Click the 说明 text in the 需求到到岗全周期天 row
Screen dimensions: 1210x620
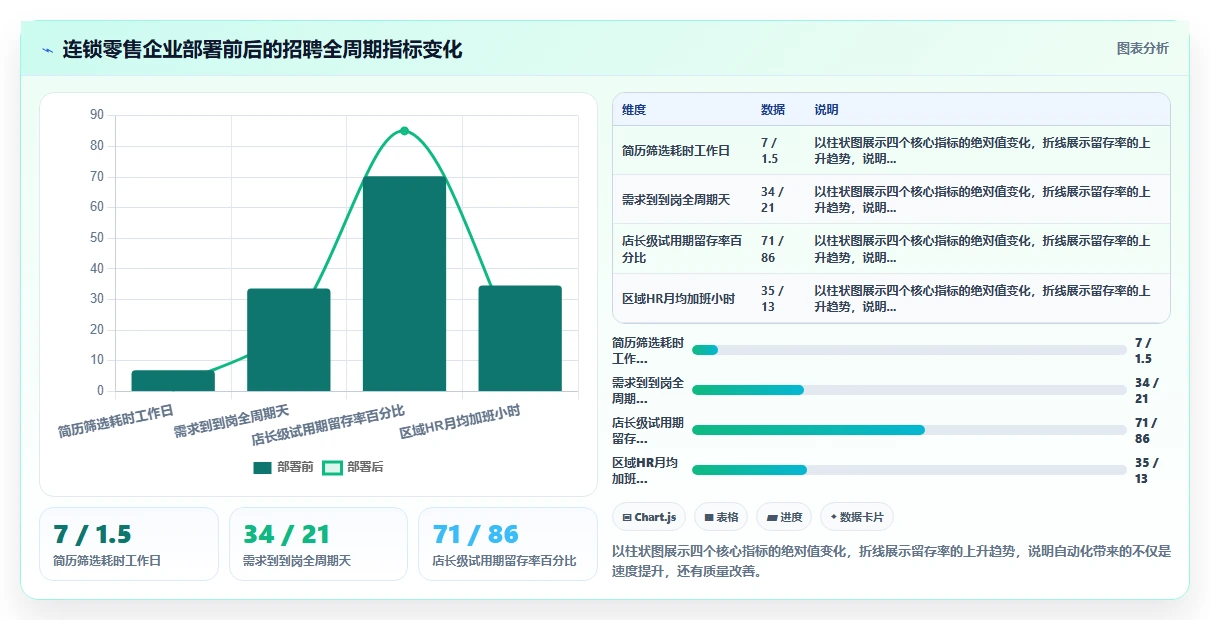click(982, 200)
